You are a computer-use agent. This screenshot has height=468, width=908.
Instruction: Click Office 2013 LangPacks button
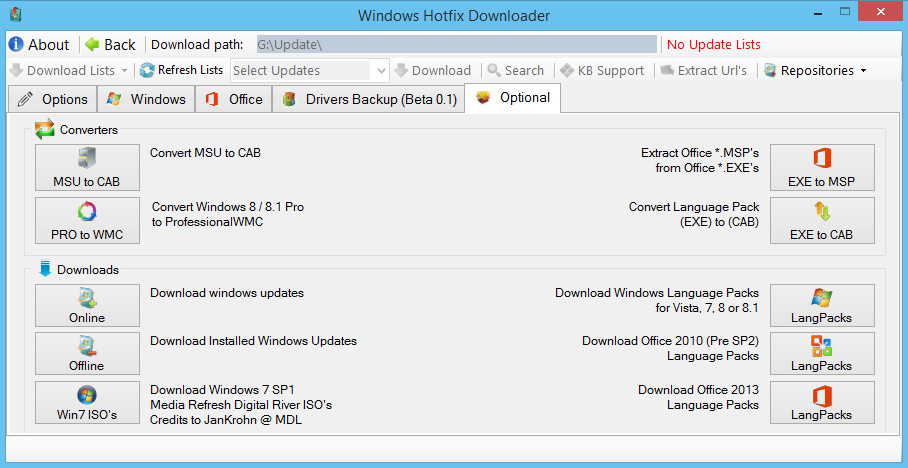[822, 403]
